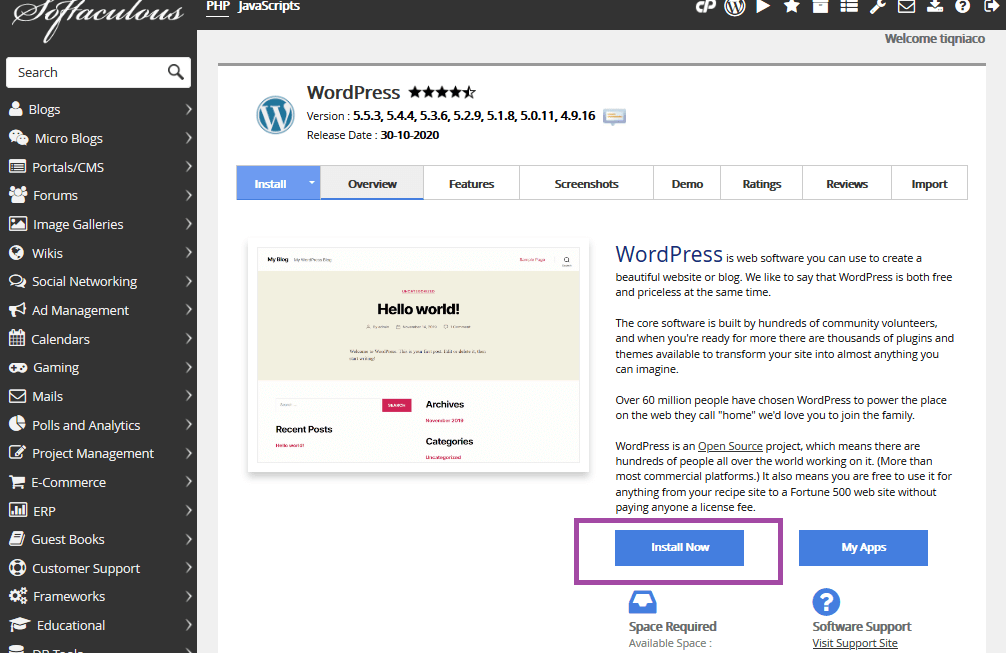Expand the ERP category chevron
The width and height of the screenshot is (1006, 653).
point(188,511)
